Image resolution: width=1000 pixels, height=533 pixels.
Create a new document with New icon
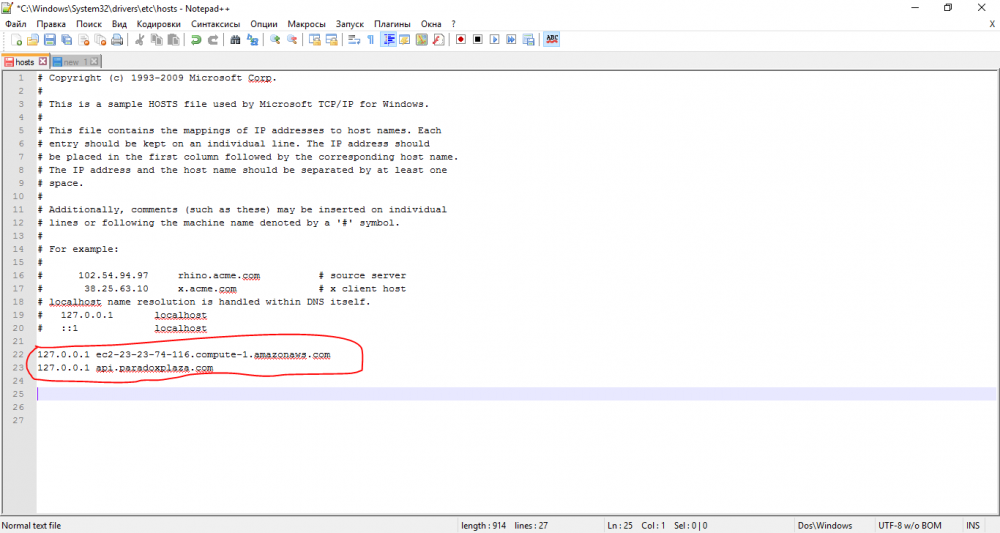click(17, 40)
